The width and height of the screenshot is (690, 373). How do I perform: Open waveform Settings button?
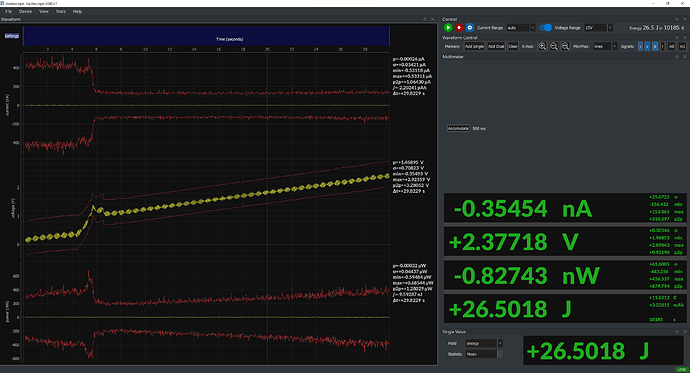click(12, 36)
